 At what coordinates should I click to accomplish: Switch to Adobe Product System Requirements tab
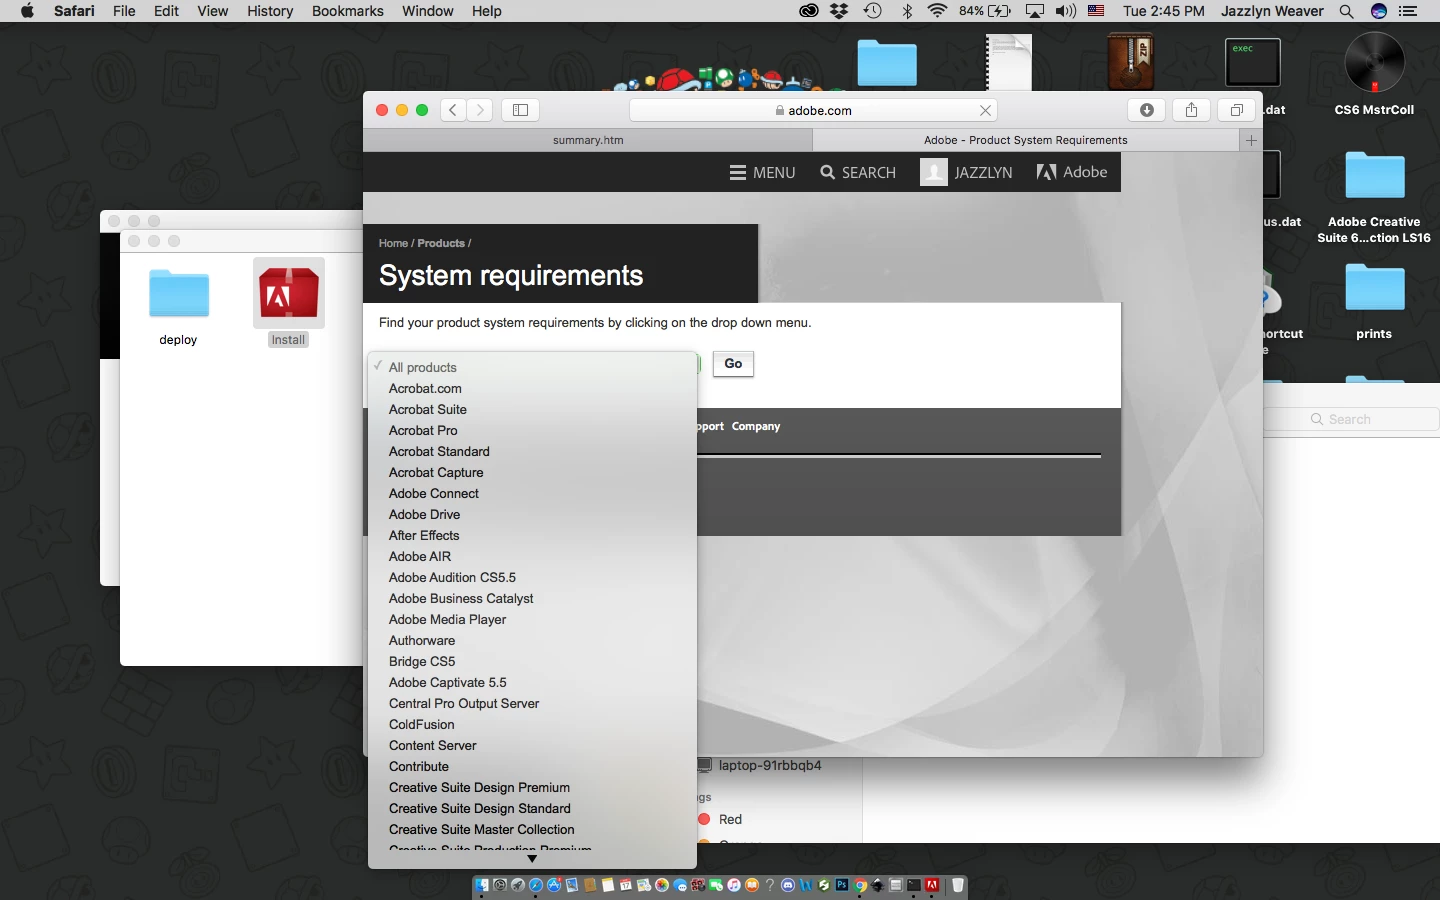point(1026,140)
